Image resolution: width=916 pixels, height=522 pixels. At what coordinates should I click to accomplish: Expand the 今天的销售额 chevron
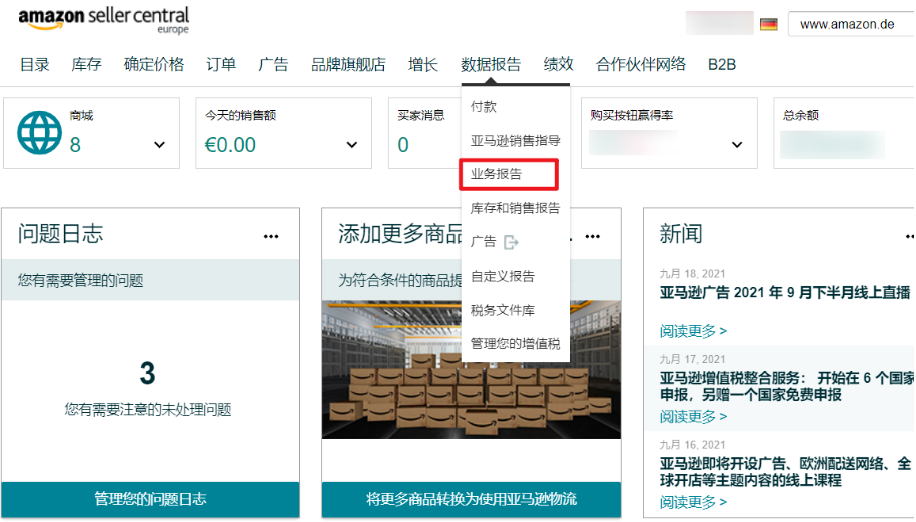tap(352, 145)
